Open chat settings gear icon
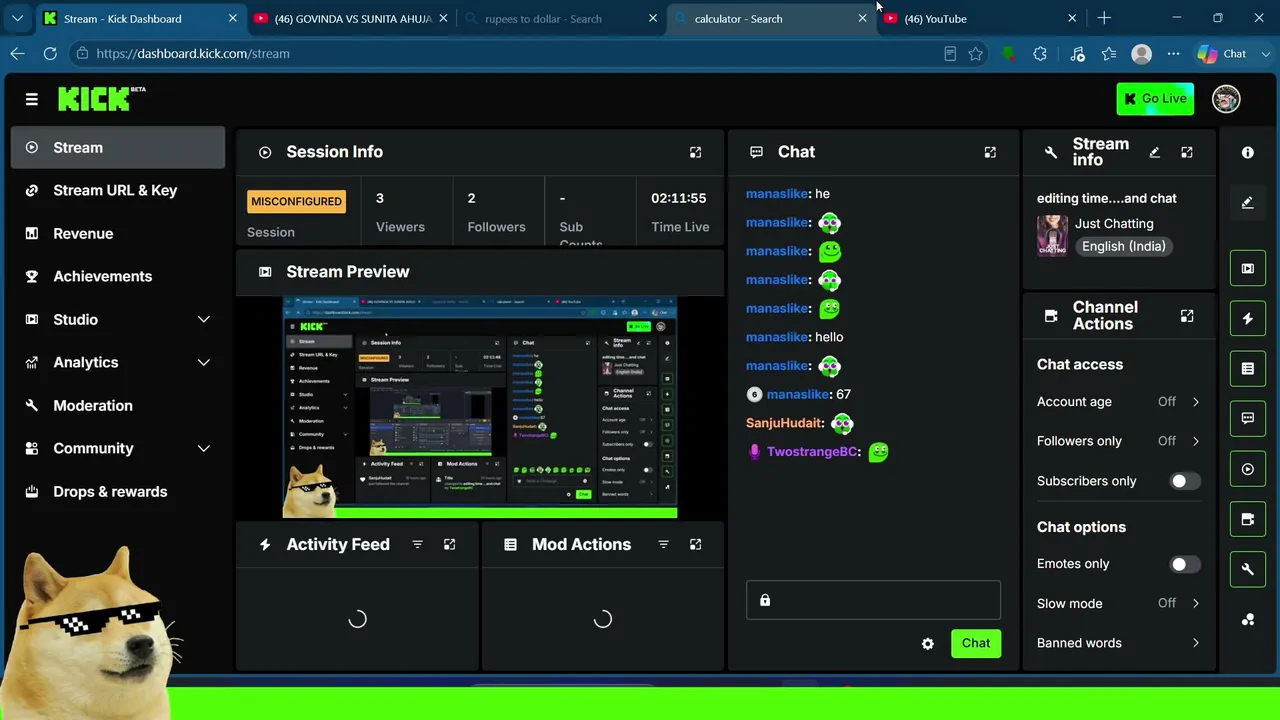Screen dimensions: 1280x720 (x=928, y=644)
